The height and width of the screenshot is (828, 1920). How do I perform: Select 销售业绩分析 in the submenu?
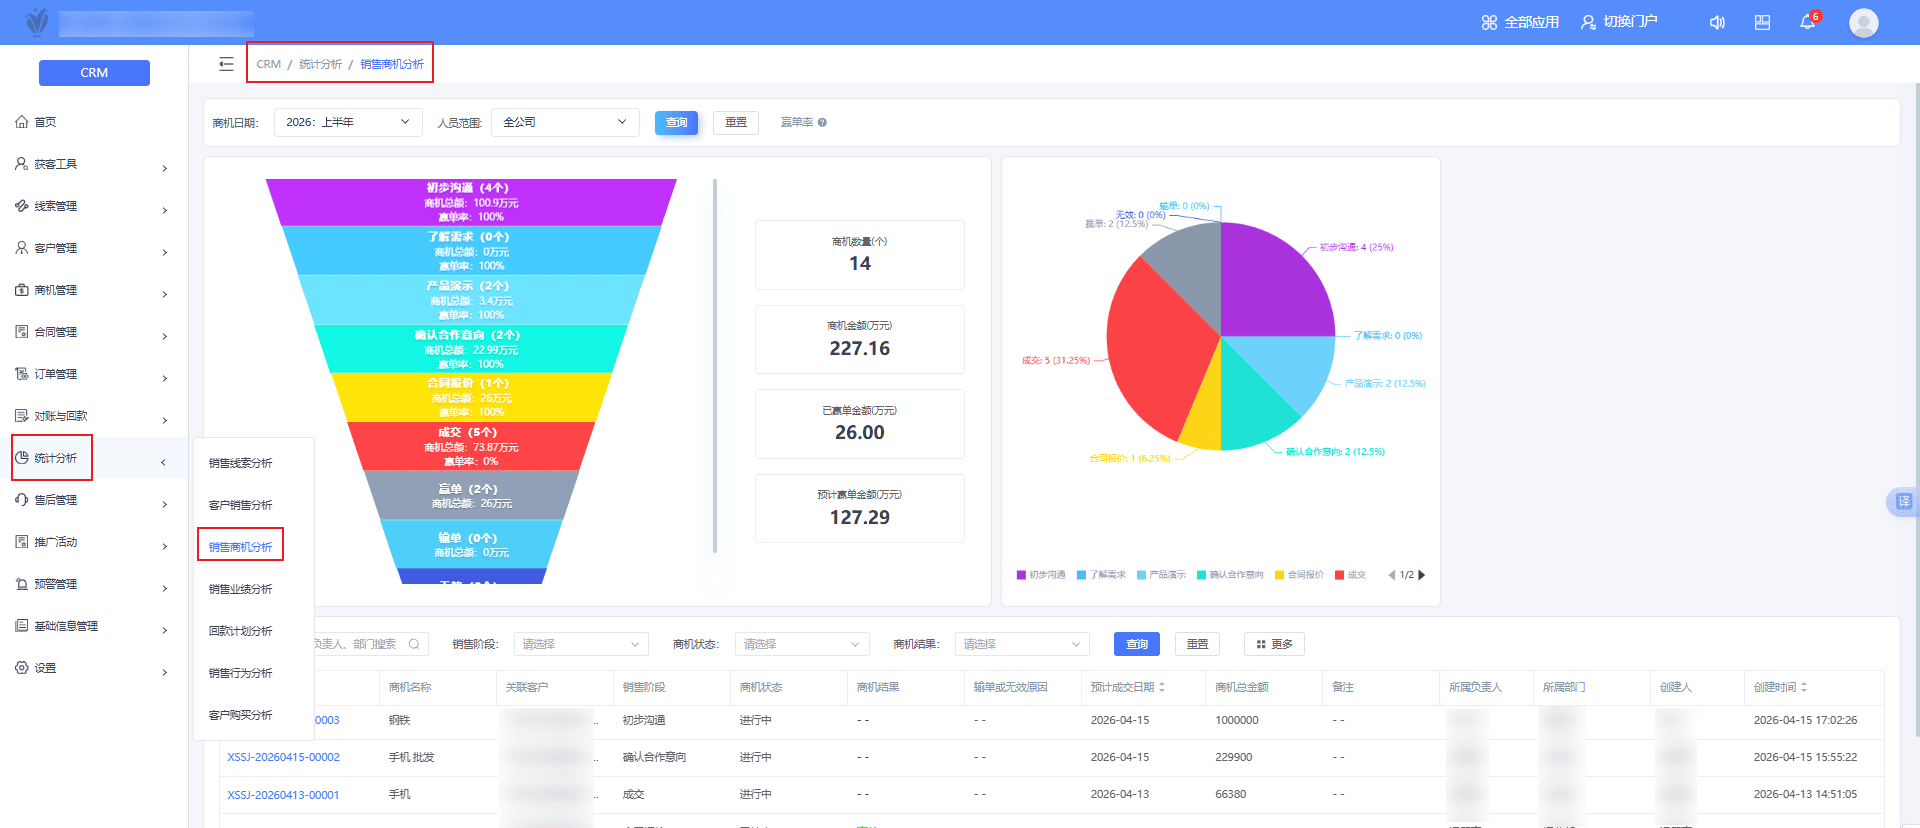click(240, 589)
